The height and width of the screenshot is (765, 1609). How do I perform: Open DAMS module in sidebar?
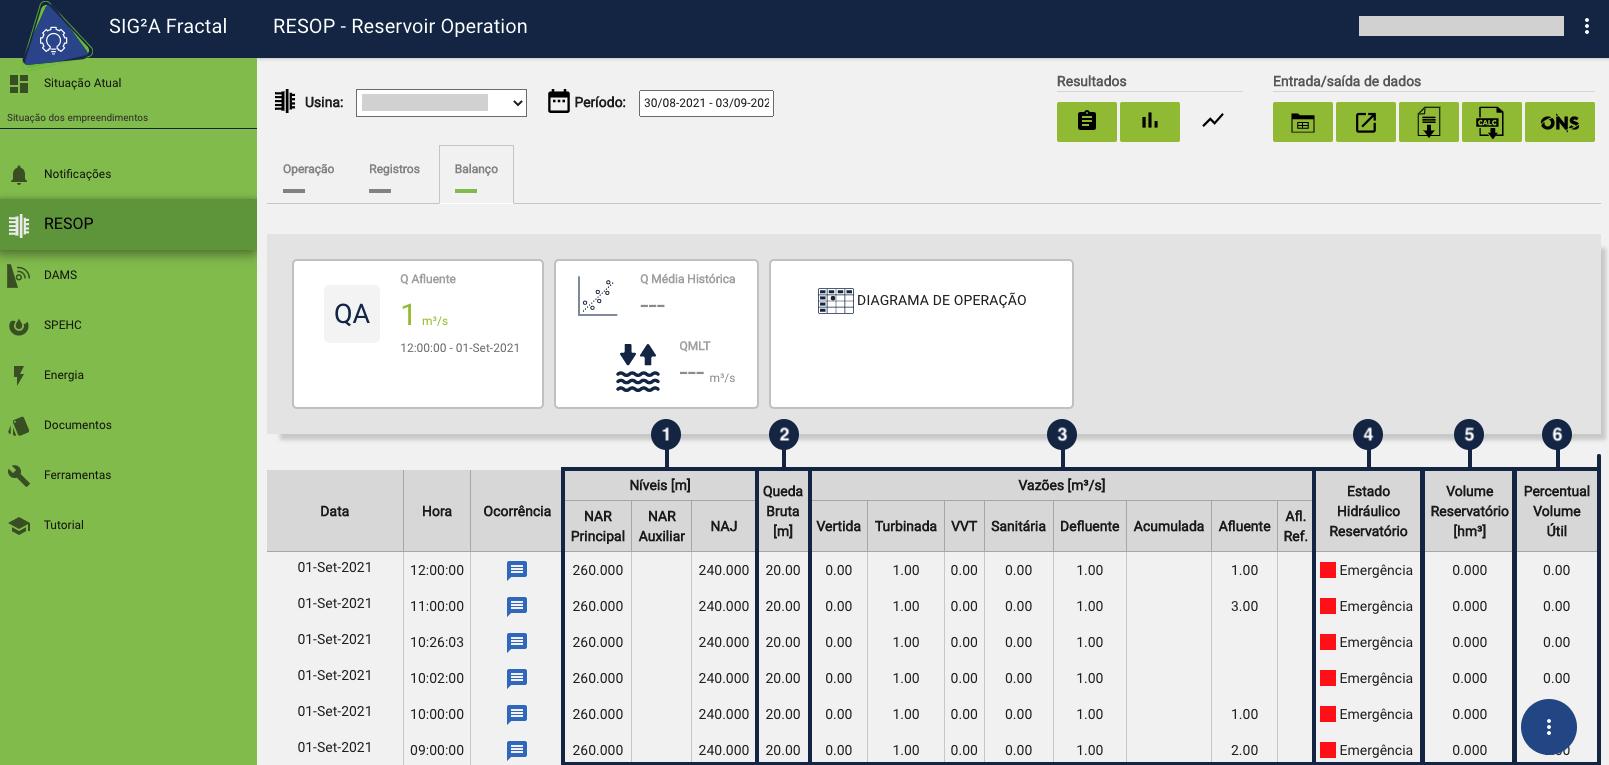pyautogui.click(x=60, y=275)
